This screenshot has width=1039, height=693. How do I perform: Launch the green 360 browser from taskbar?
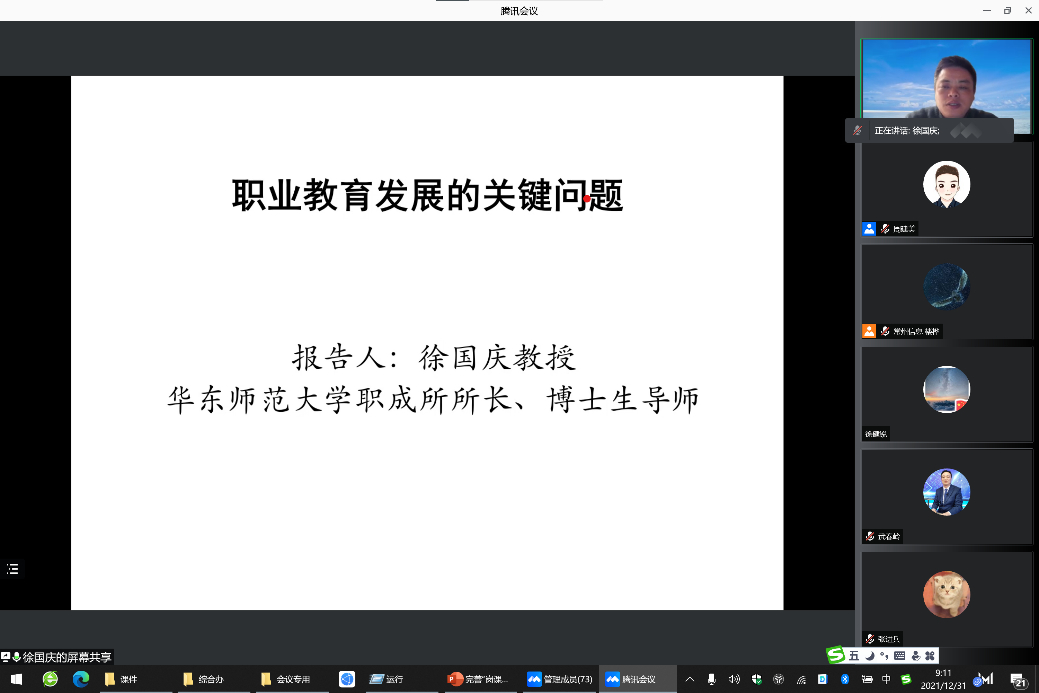coord(50,679)
